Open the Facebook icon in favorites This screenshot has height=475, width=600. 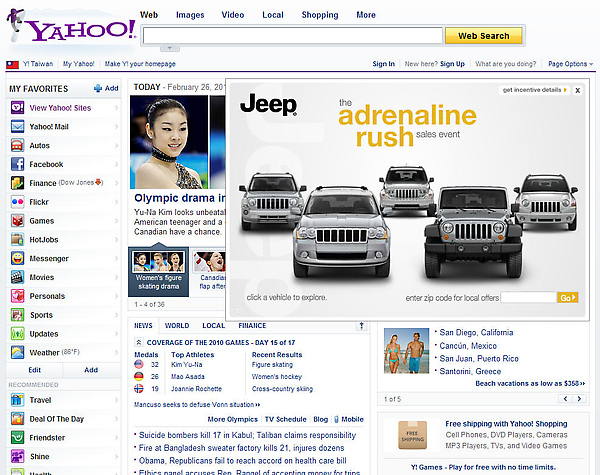click(18, 164)
